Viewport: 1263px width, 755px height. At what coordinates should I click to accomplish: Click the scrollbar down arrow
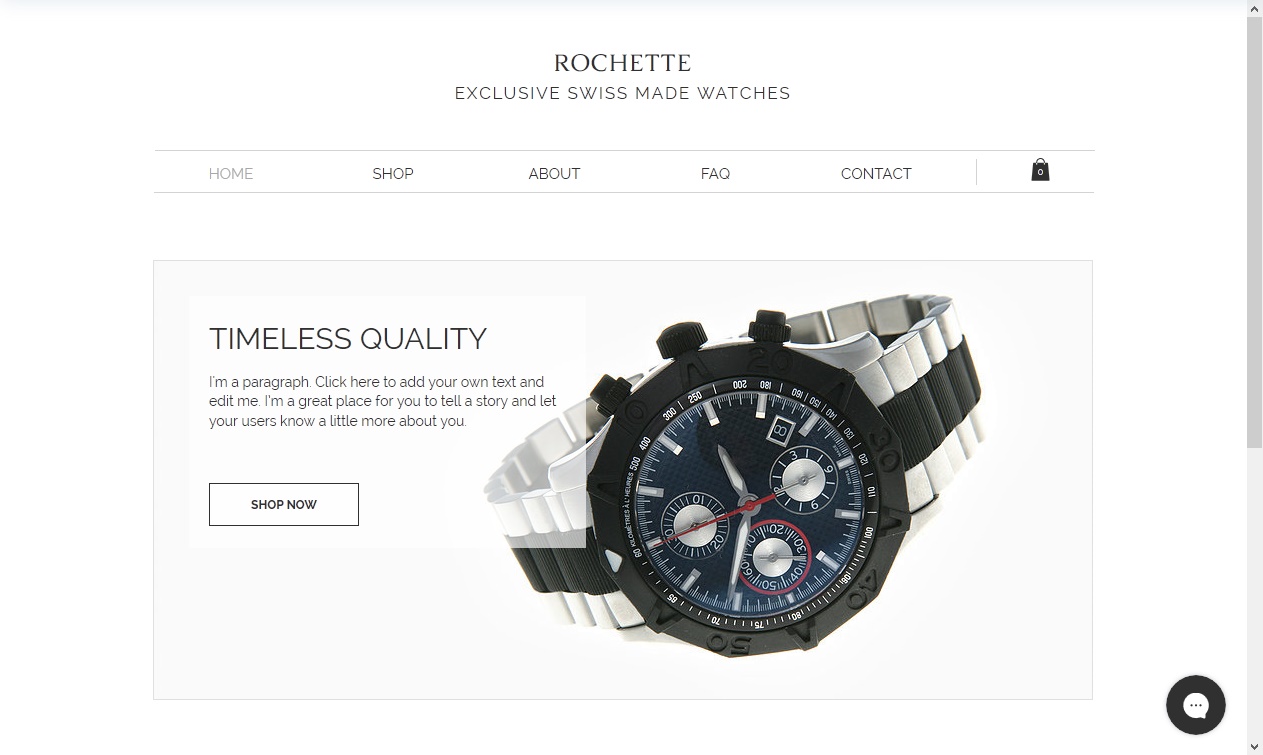tap(1255, 746)
